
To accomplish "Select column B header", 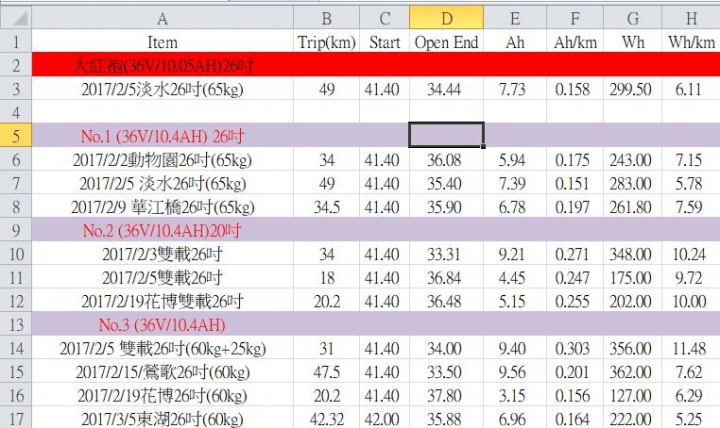I will tap(326, 18).
